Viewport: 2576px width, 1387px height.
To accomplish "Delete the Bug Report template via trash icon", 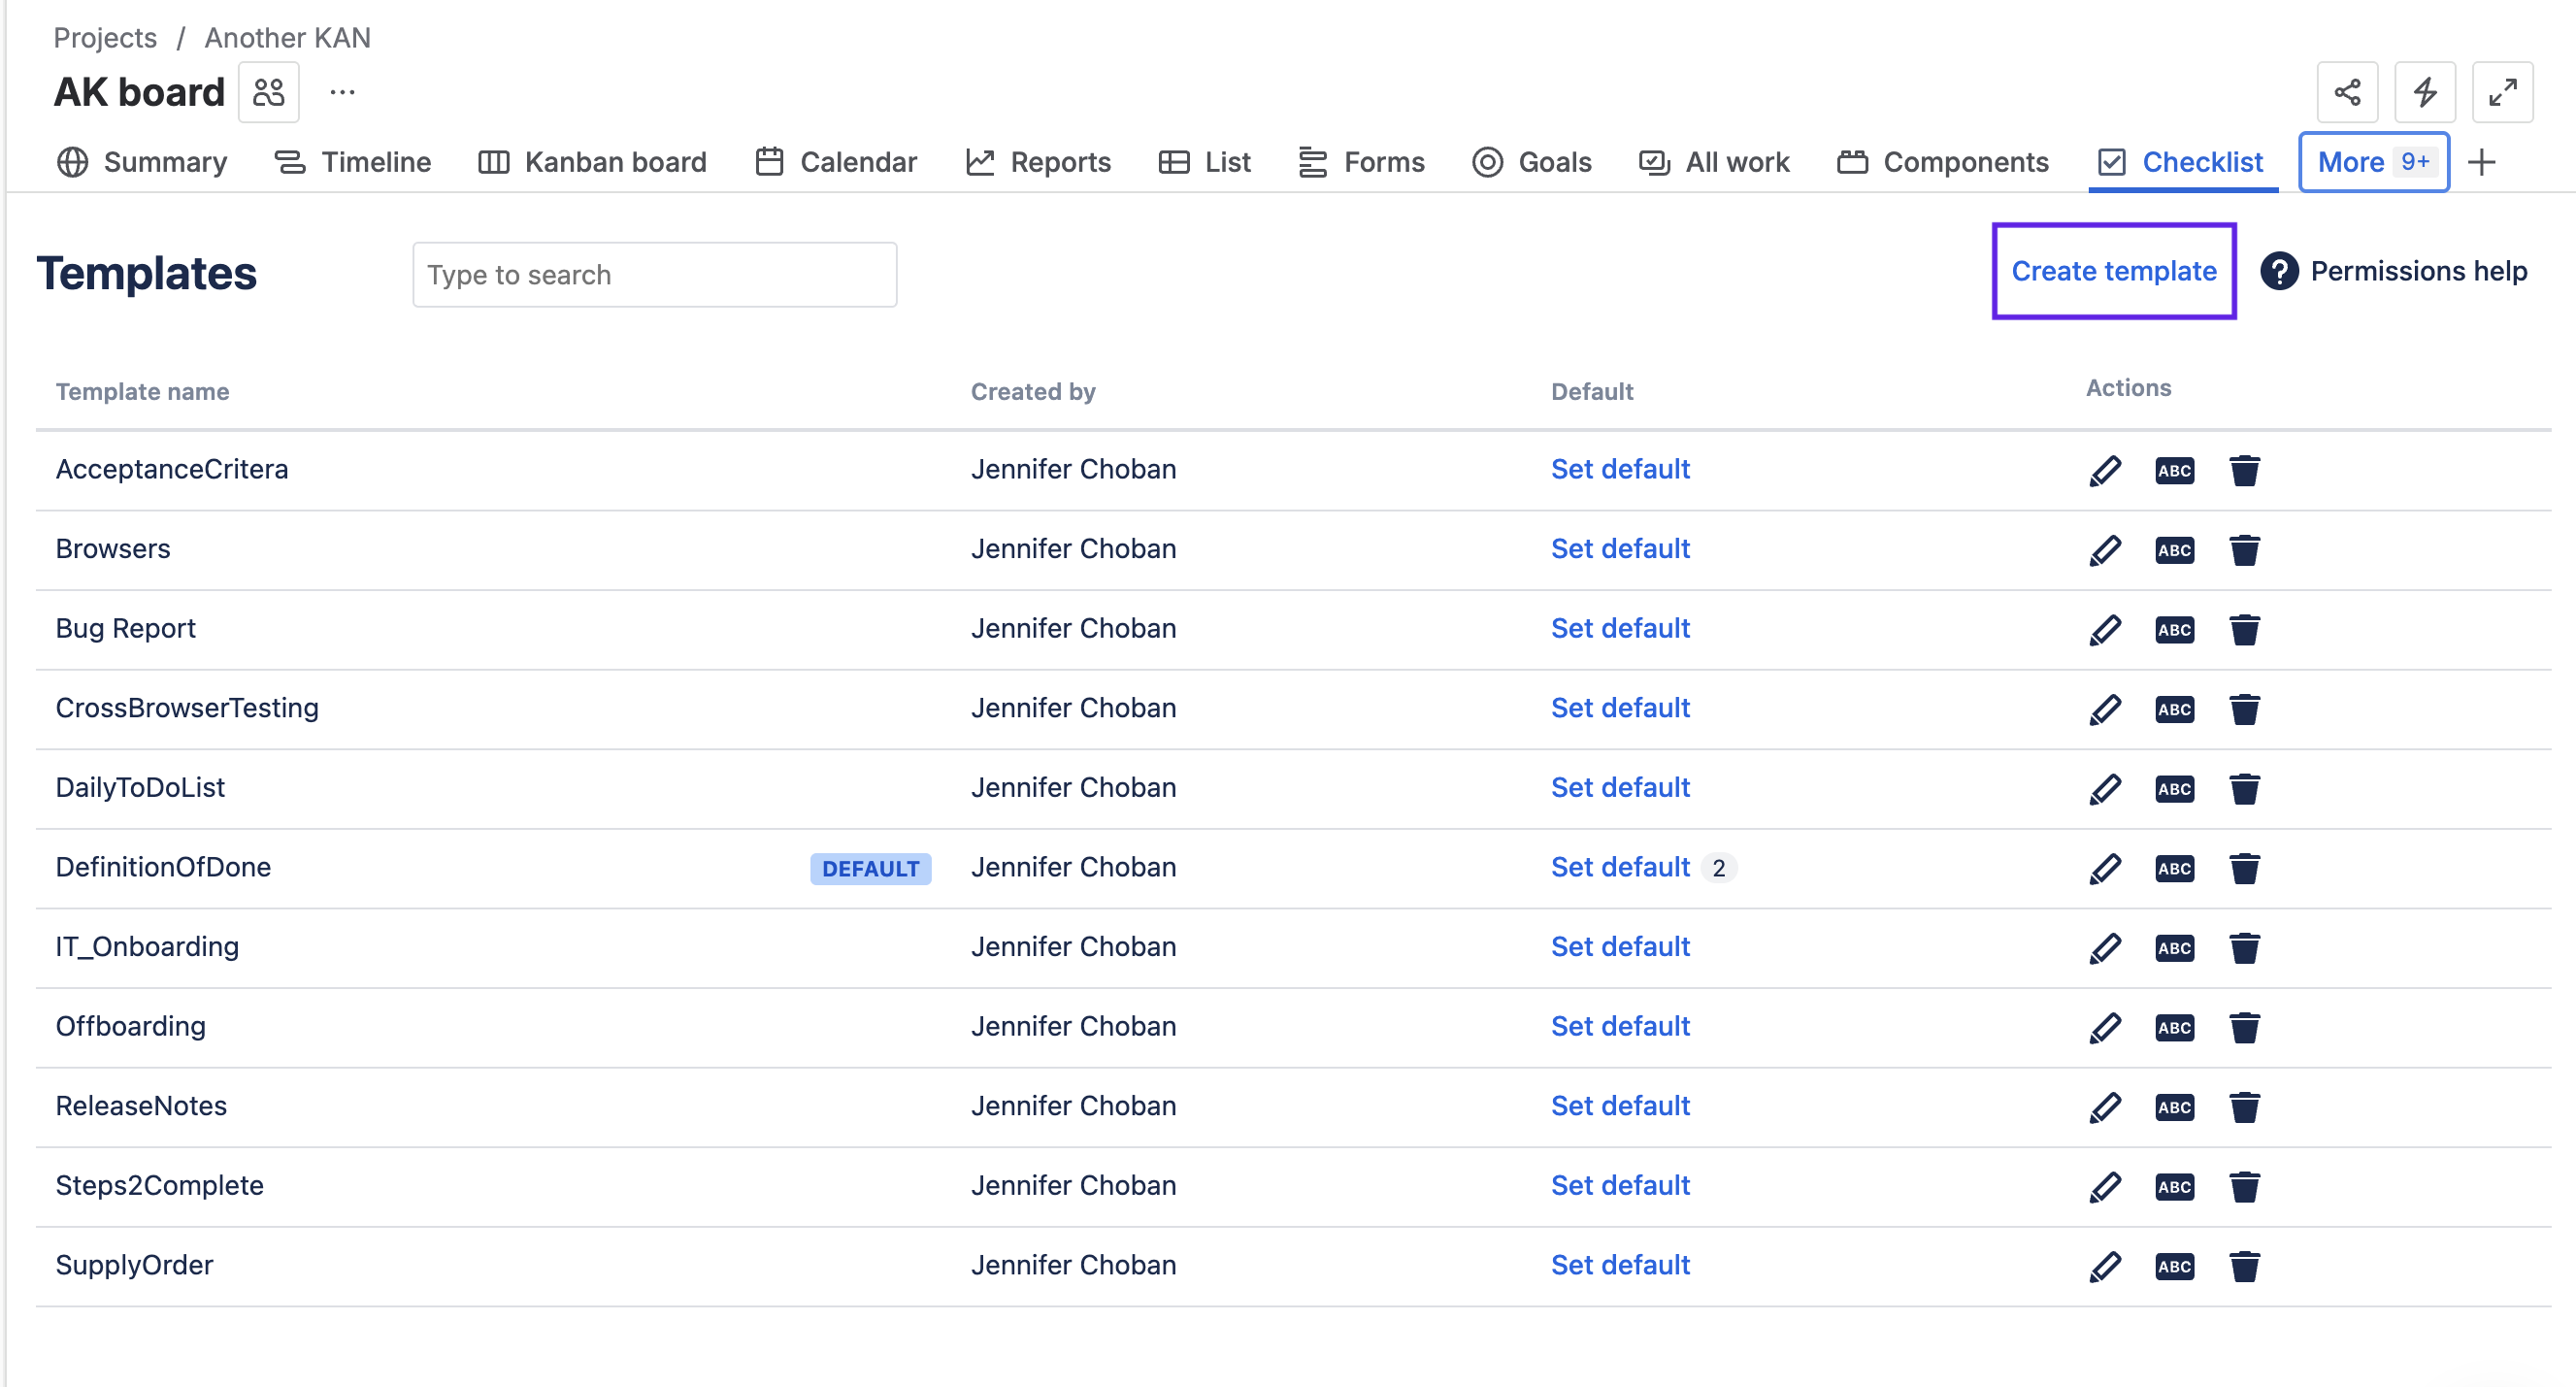I will tap(2244, 629).
